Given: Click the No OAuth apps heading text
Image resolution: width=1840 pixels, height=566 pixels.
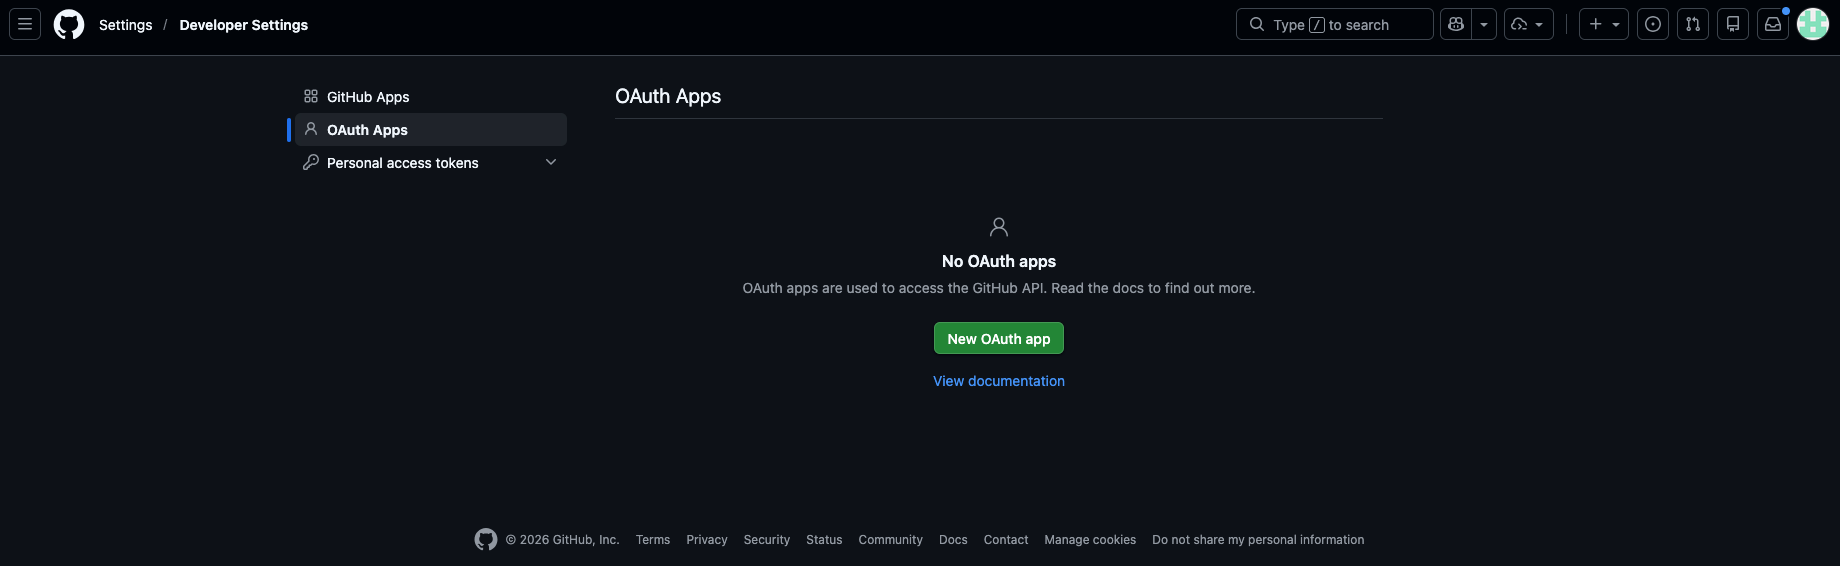Looking at the screenshot, I should (x=999, y=261).
